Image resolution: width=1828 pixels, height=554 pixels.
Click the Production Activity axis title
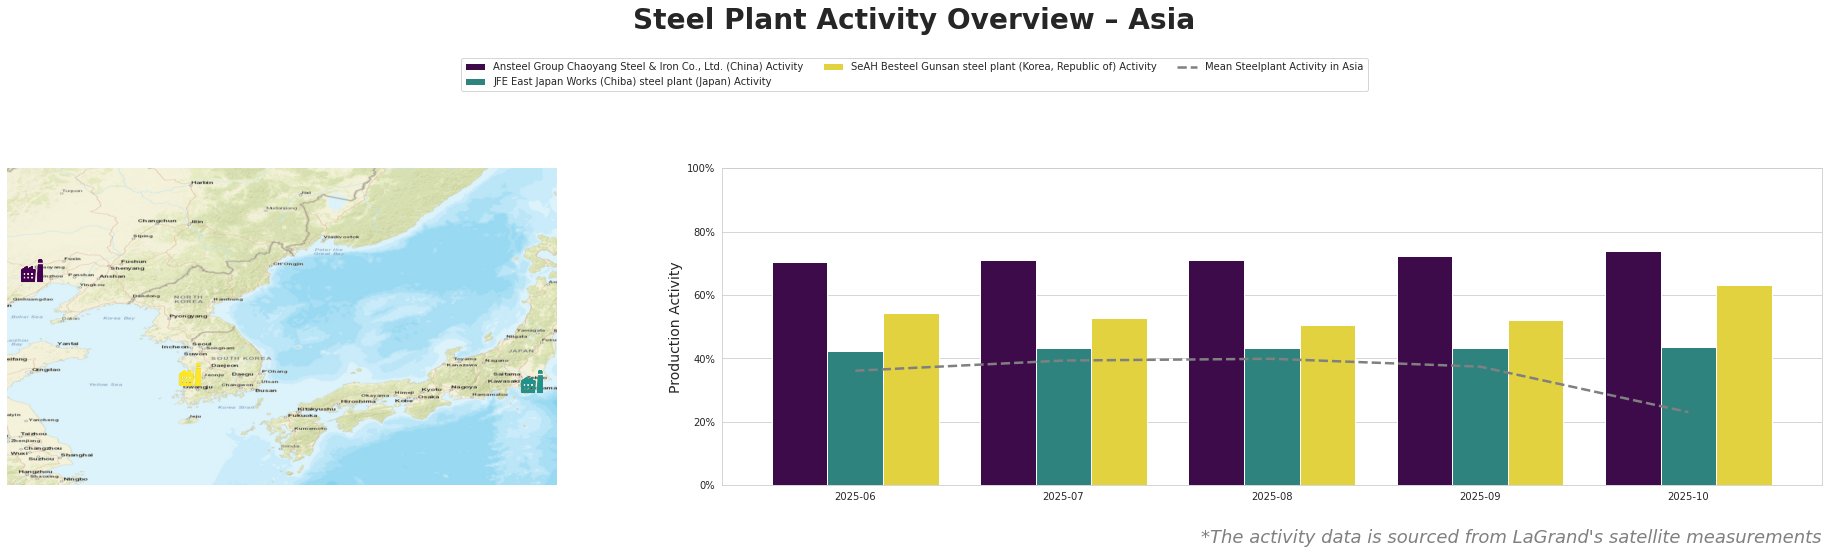tap(675, 327)
